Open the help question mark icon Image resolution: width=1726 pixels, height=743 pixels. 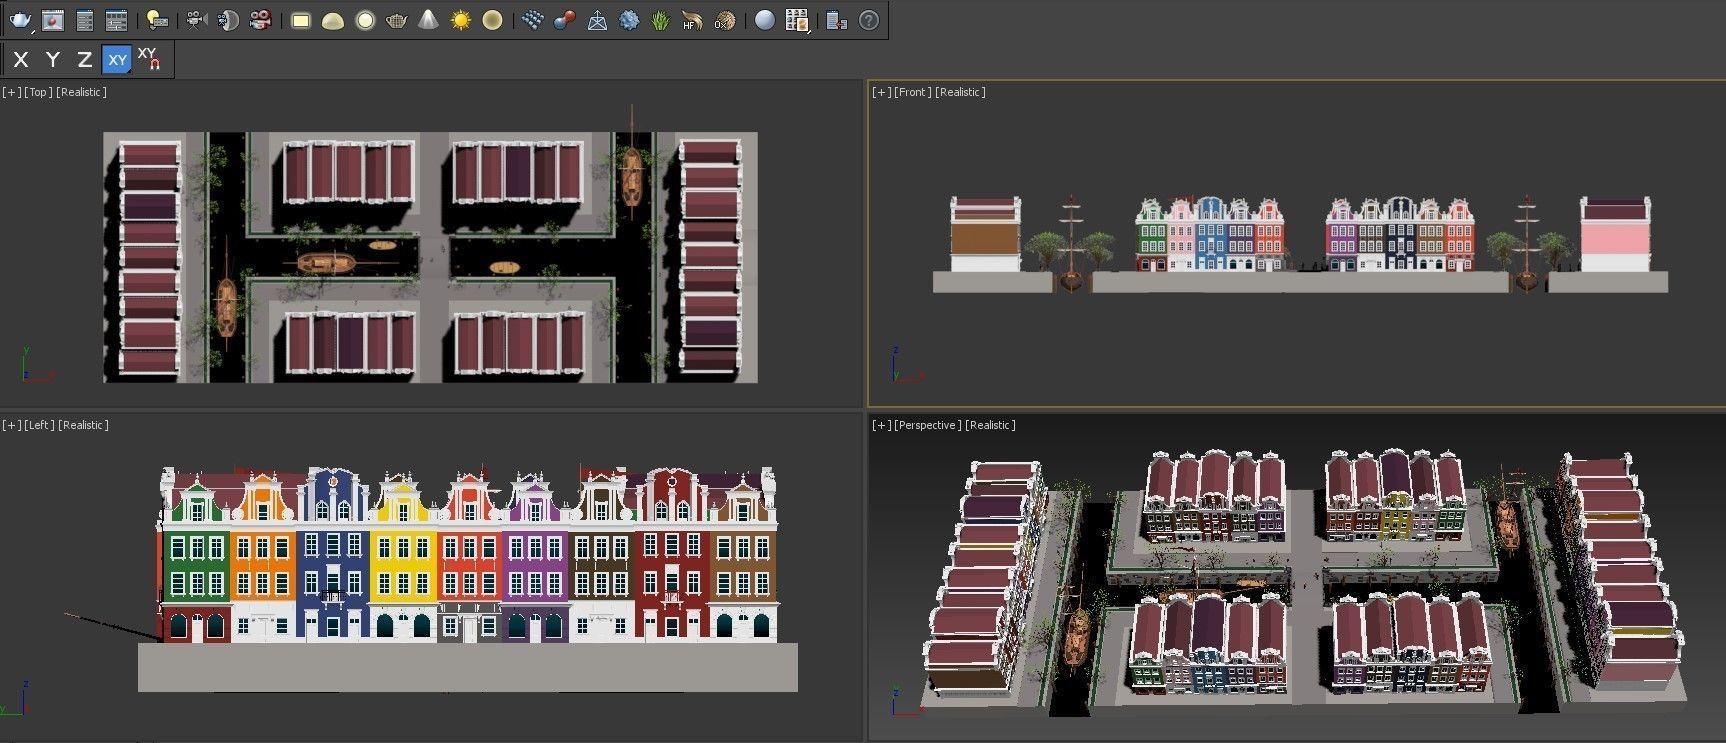click(869, 20)
